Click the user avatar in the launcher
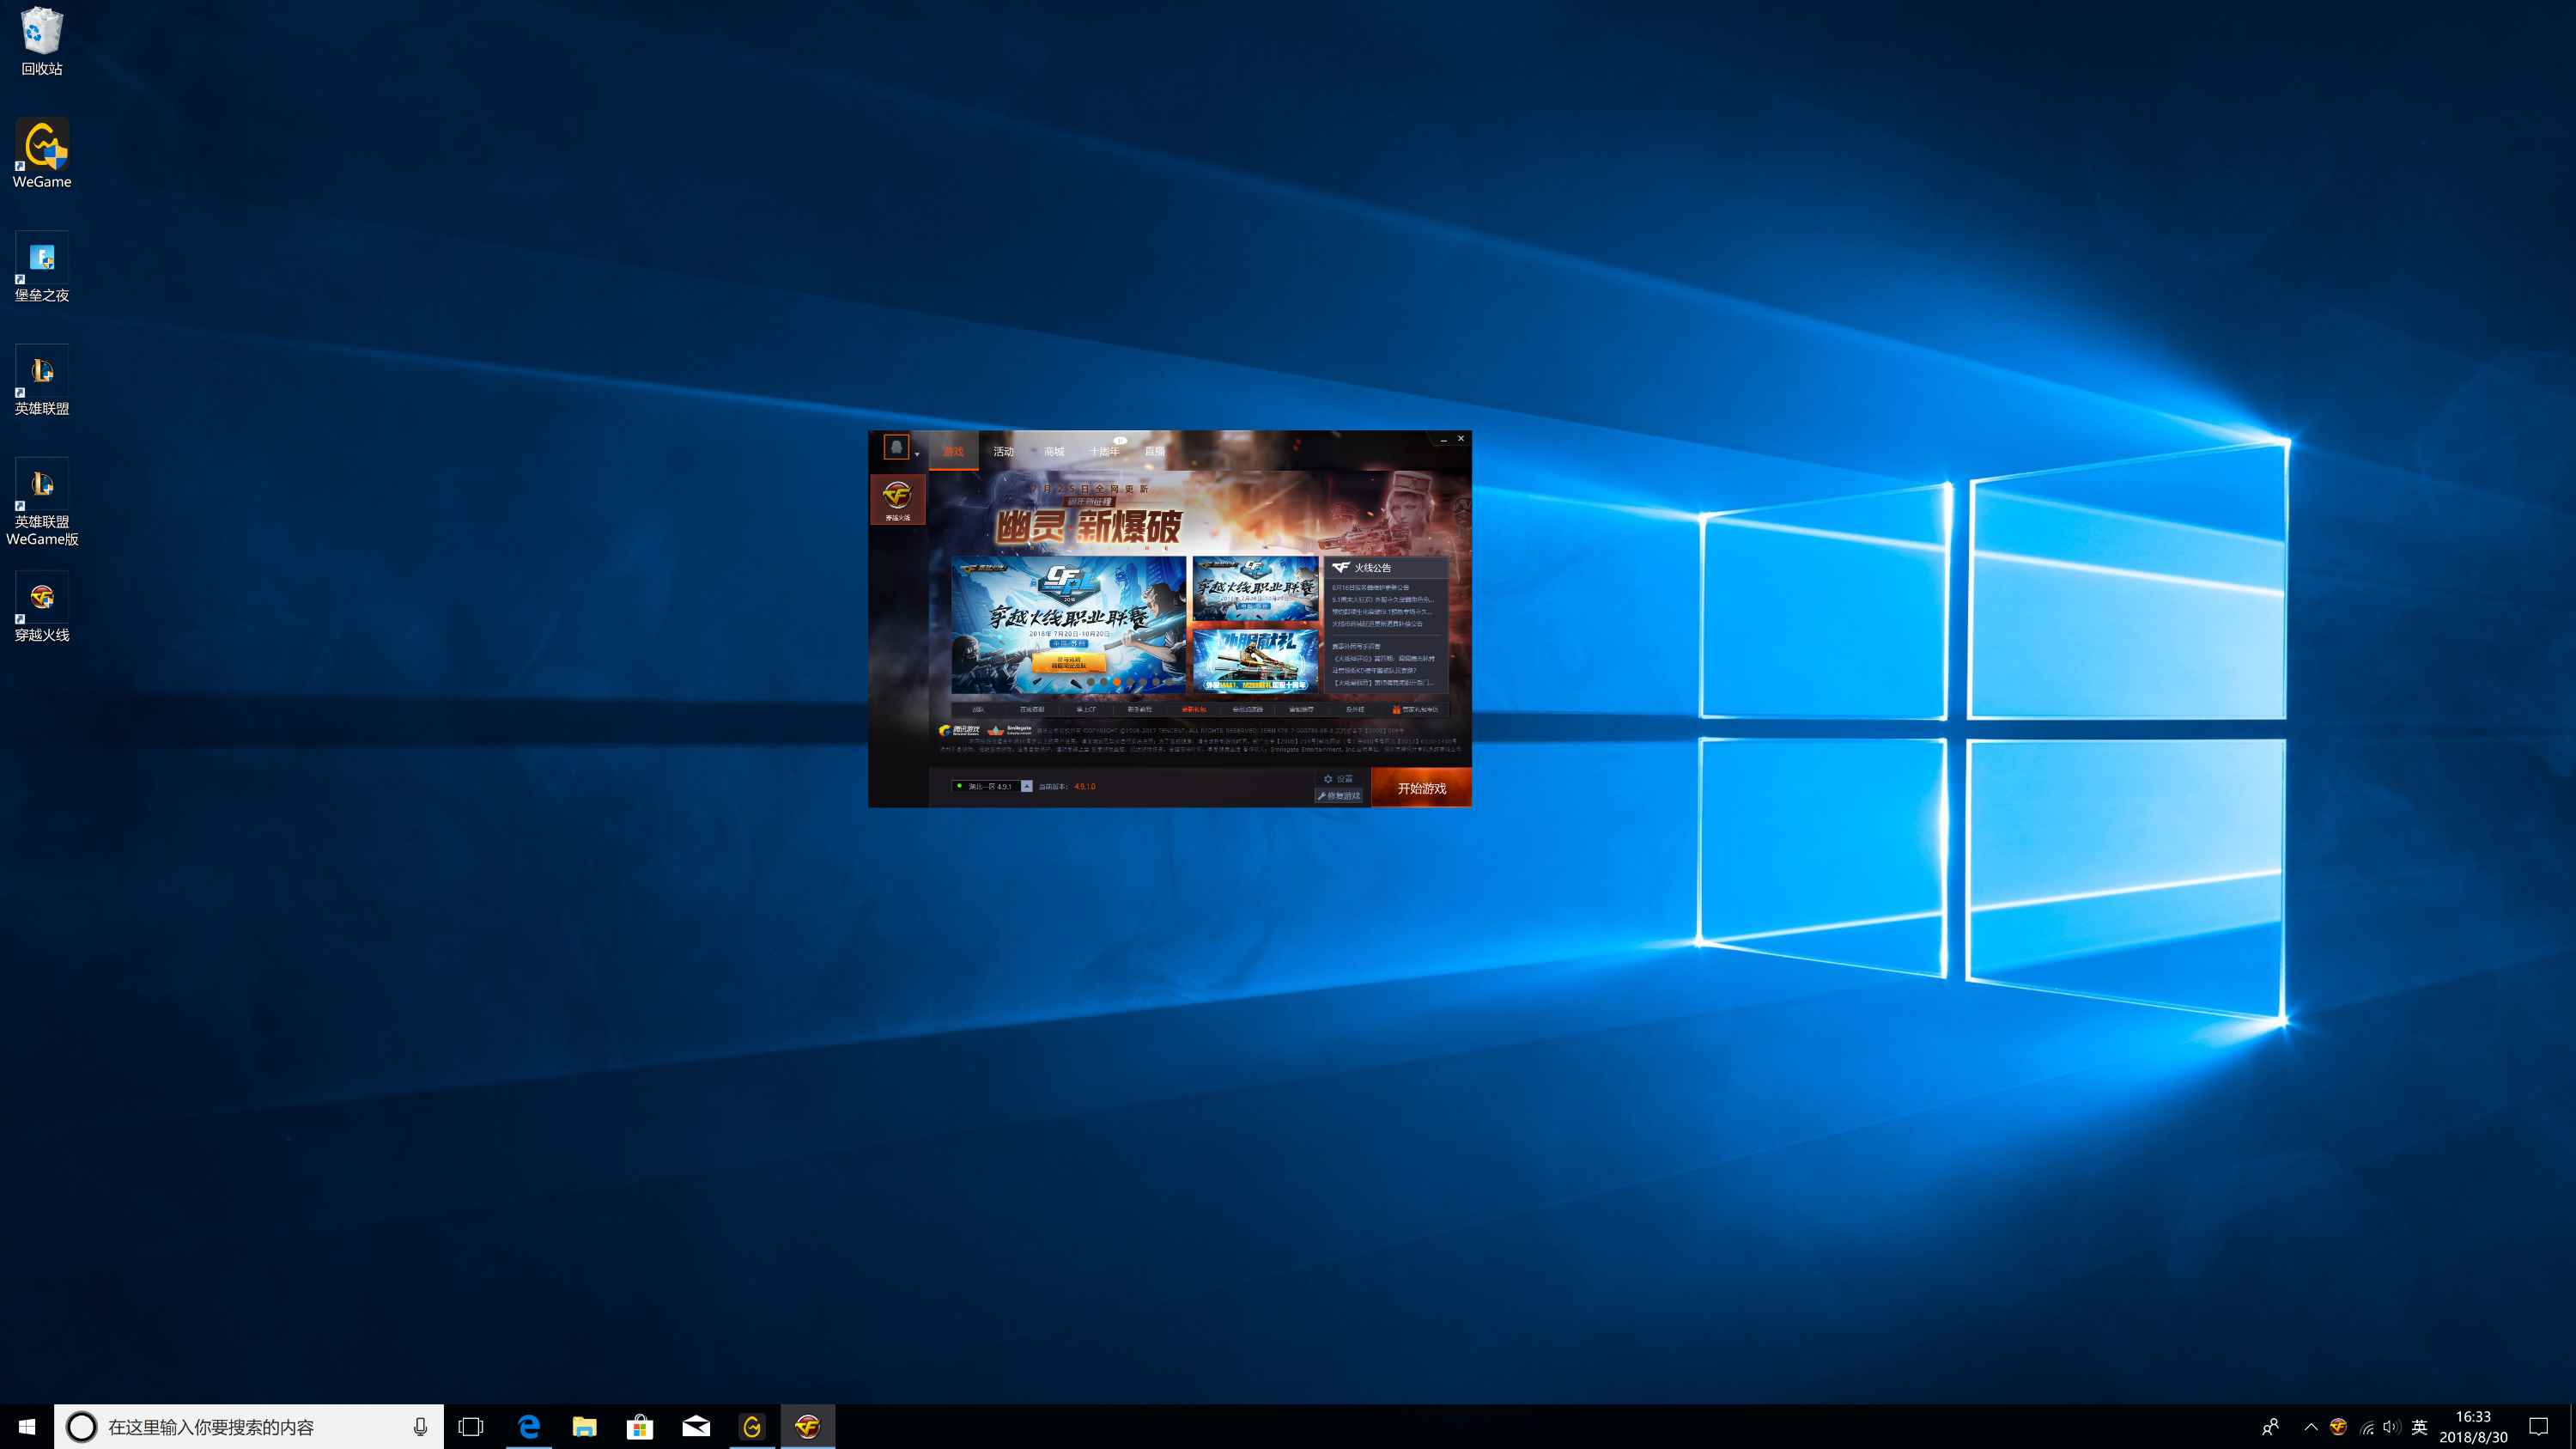 coord(896,447)
